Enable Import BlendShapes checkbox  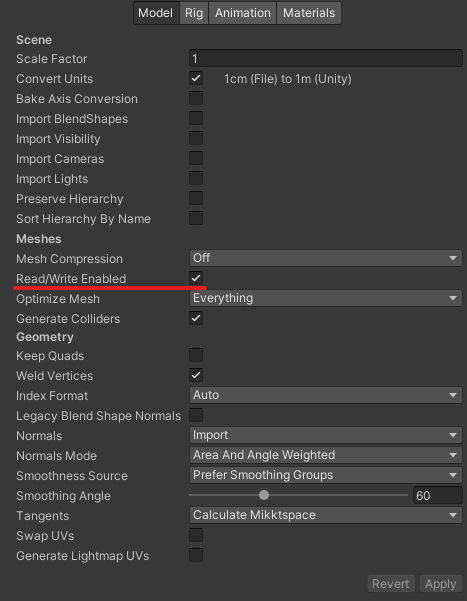point(196,118)
